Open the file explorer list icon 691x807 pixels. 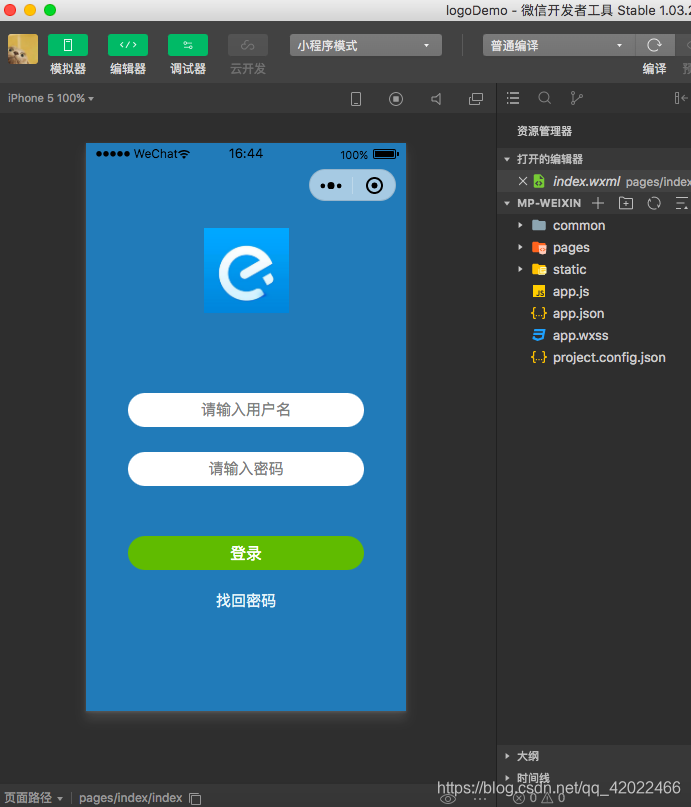click(513, 98)
